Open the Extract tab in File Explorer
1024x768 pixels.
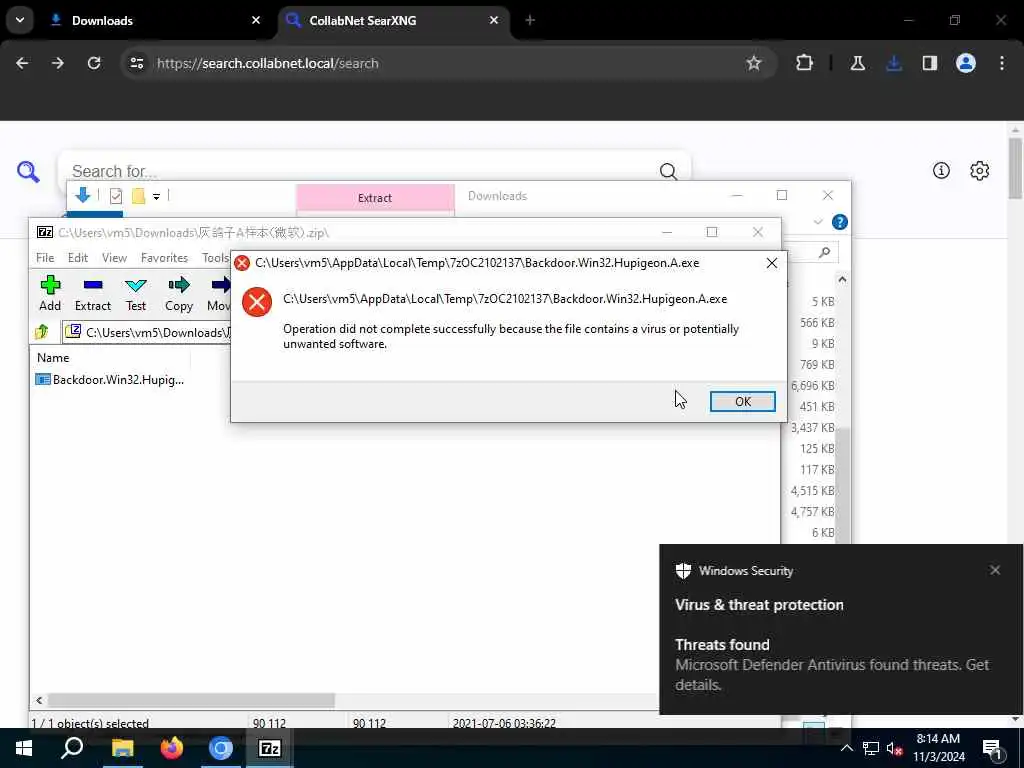pos(375,198)
